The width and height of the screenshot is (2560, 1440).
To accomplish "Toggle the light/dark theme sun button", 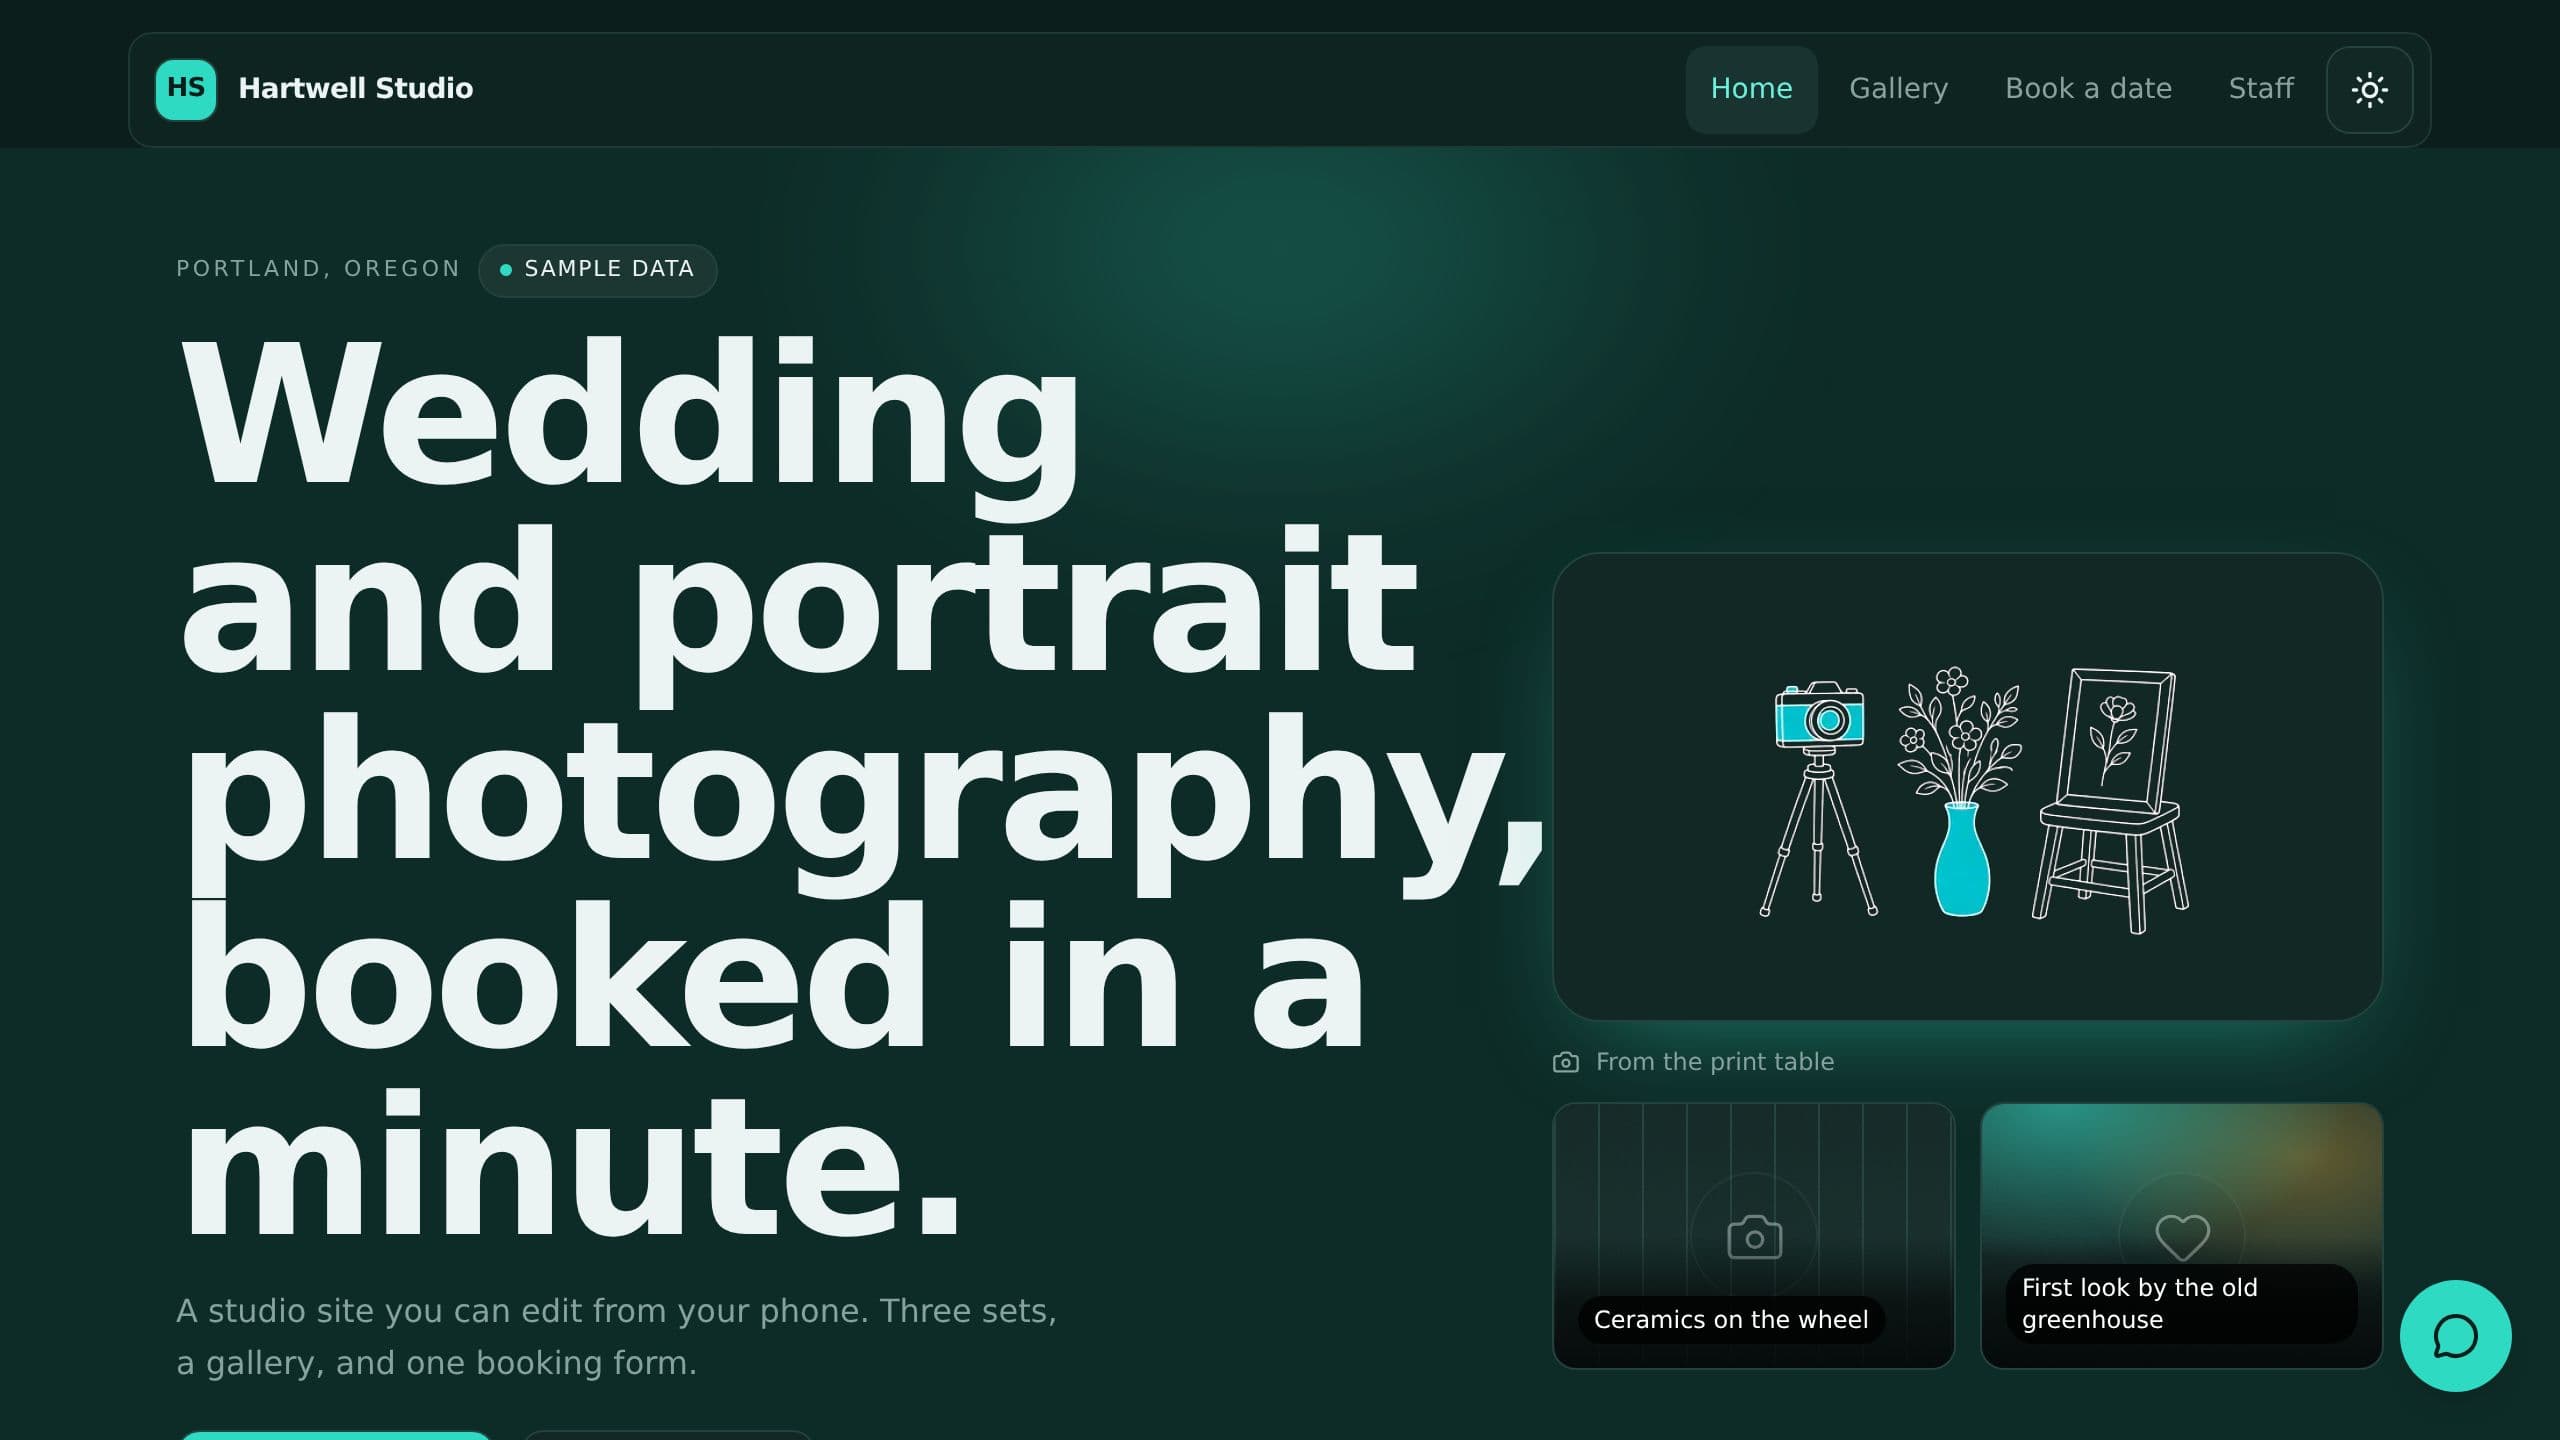I will [2369, 89].
